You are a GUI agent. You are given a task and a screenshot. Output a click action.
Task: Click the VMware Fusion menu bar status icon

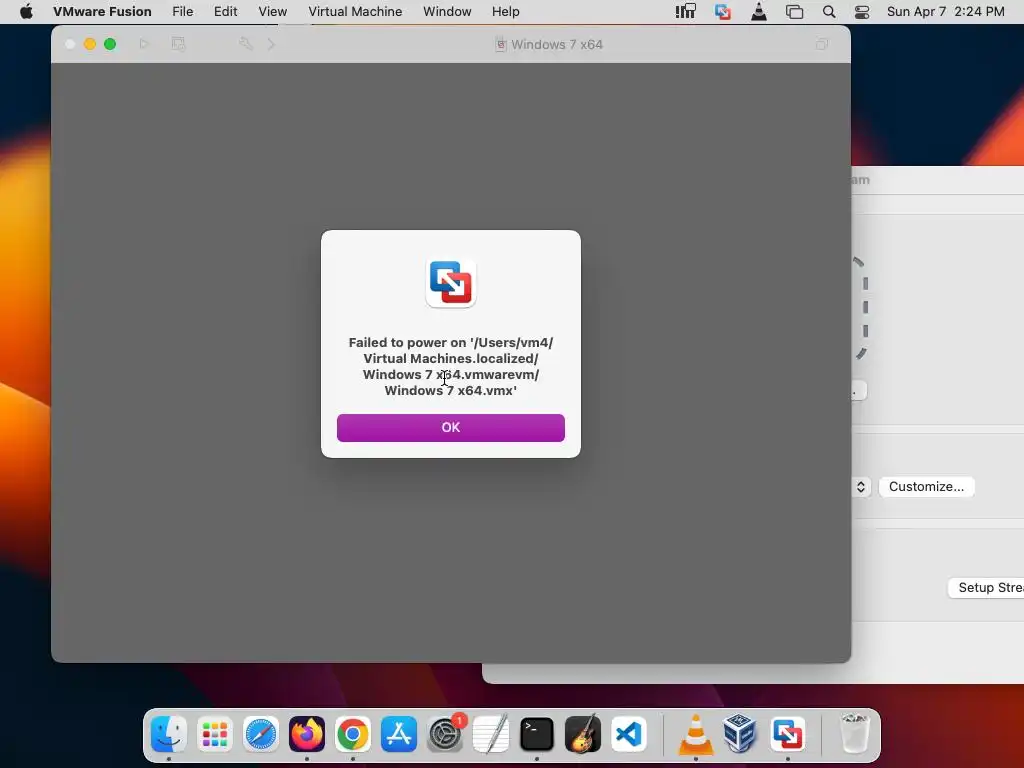(x=722, y=12)
